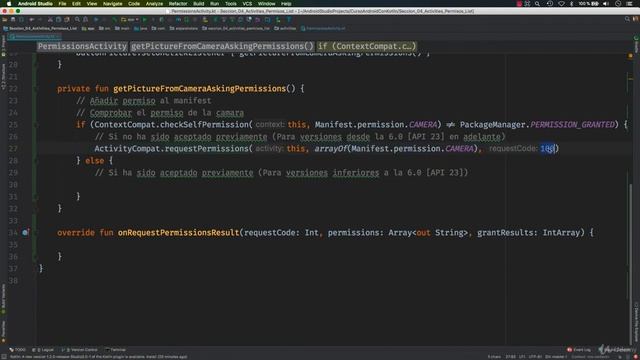640x360 pixels.
Task: Collapse onRequestPermissionsResult fold marker line 34
Action: point(35,233)
